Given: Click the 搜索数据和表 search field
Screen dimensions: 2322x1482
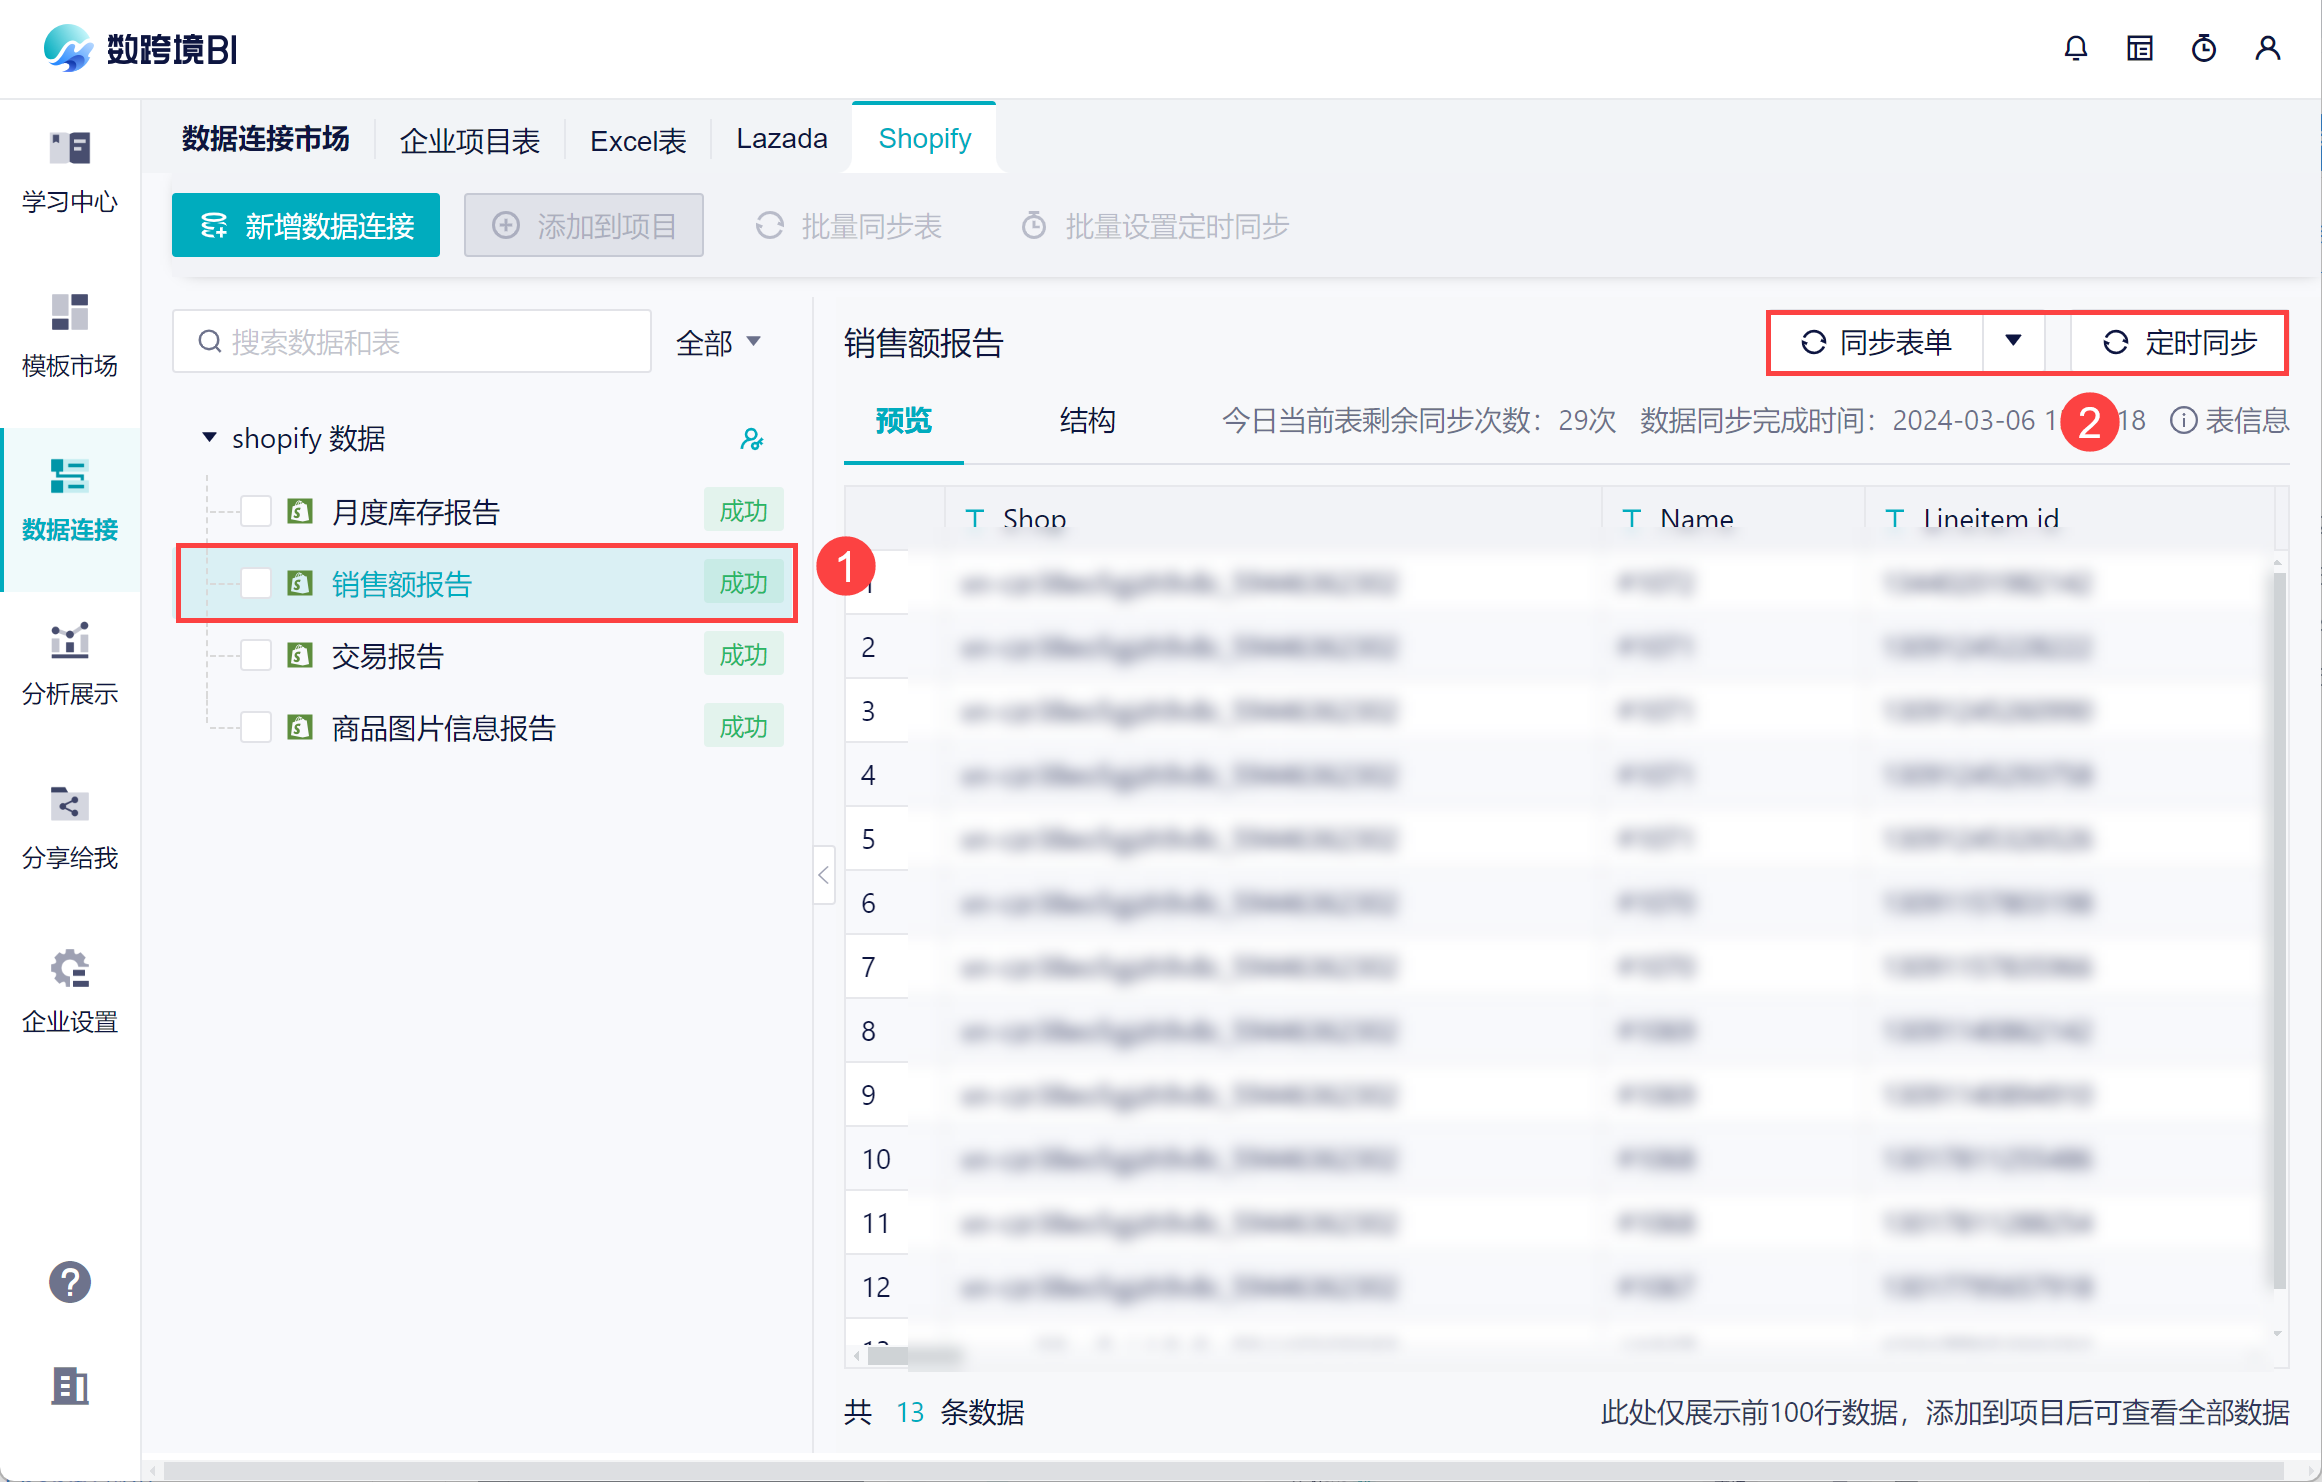Looking at the screenshot, I should click(x=412, y=343).
